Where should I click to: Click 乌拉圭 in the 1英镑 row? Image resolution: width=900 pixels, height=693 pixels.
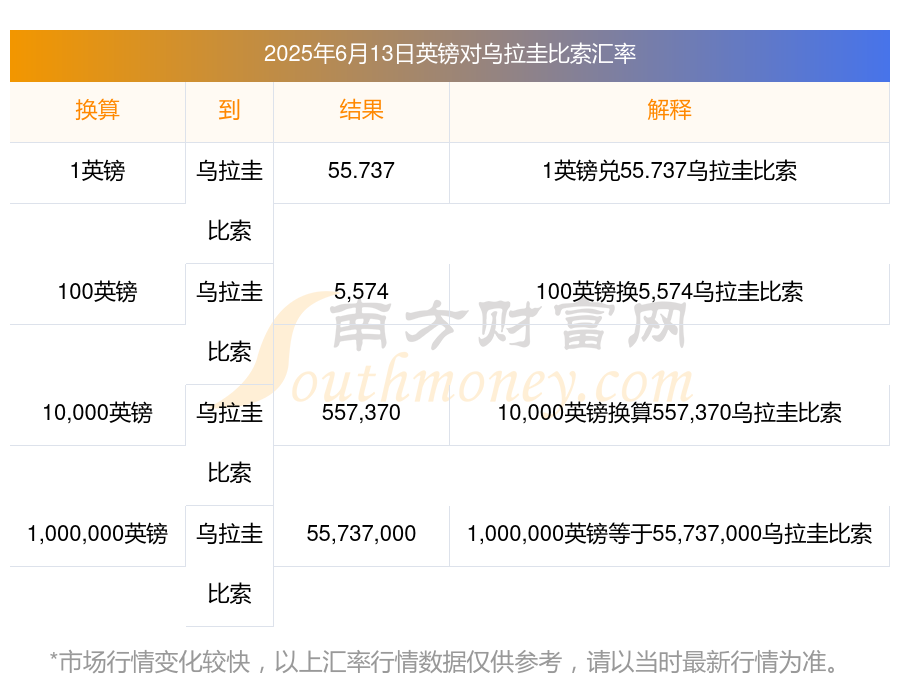click(229, 171)
